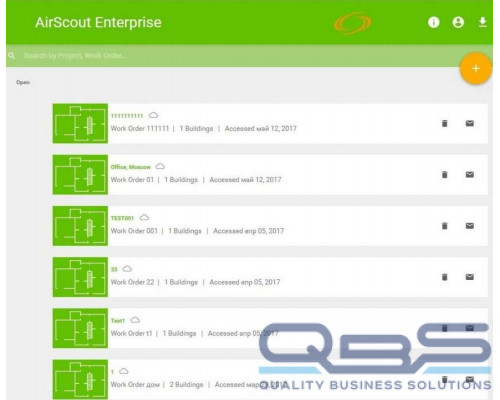Select text Work Order 01
The height and width of the screenshot is (400, 500).
pyautogui.click(x=132, y=180)
